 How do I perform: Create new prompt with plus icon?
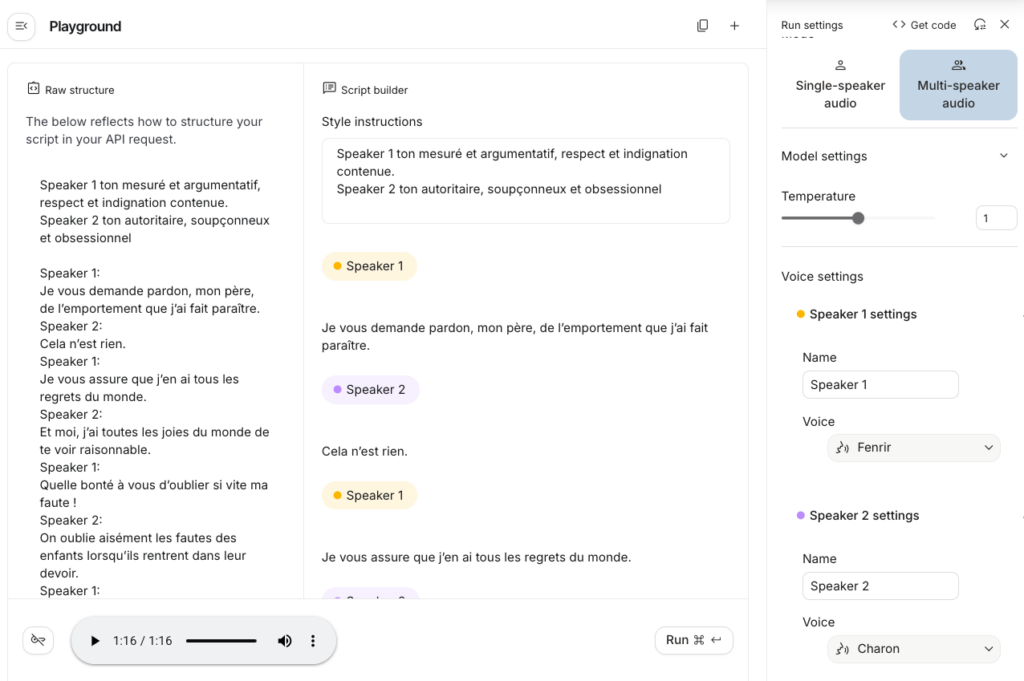pos(734,26)
